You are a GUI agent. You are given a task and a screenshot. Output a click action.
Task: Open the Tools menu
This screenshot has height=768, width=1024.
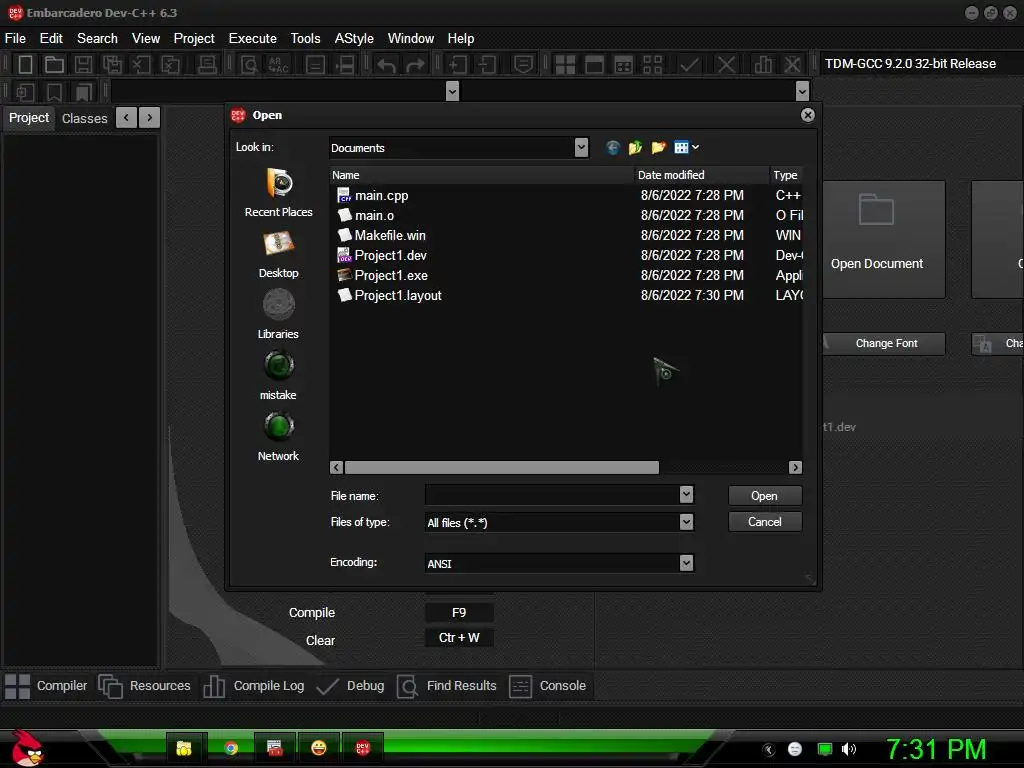(305, 39)
